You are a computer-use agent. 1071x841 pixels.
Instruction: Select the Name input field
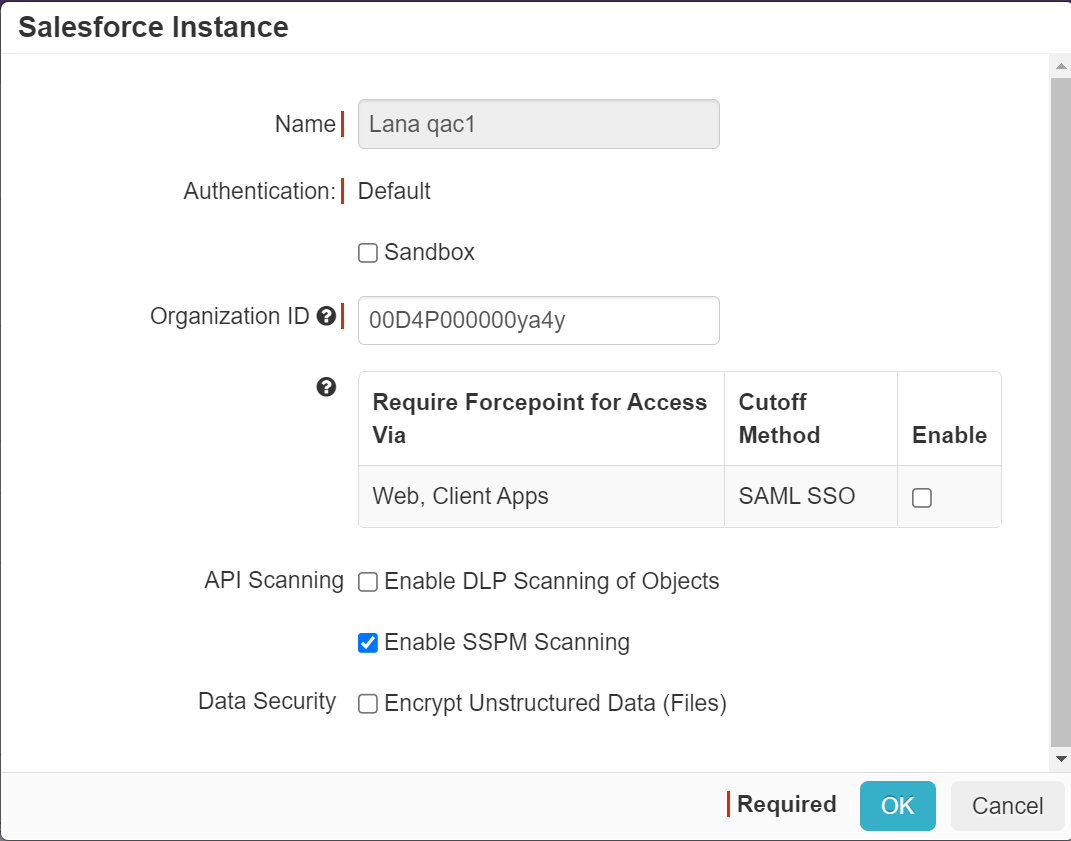538,124
